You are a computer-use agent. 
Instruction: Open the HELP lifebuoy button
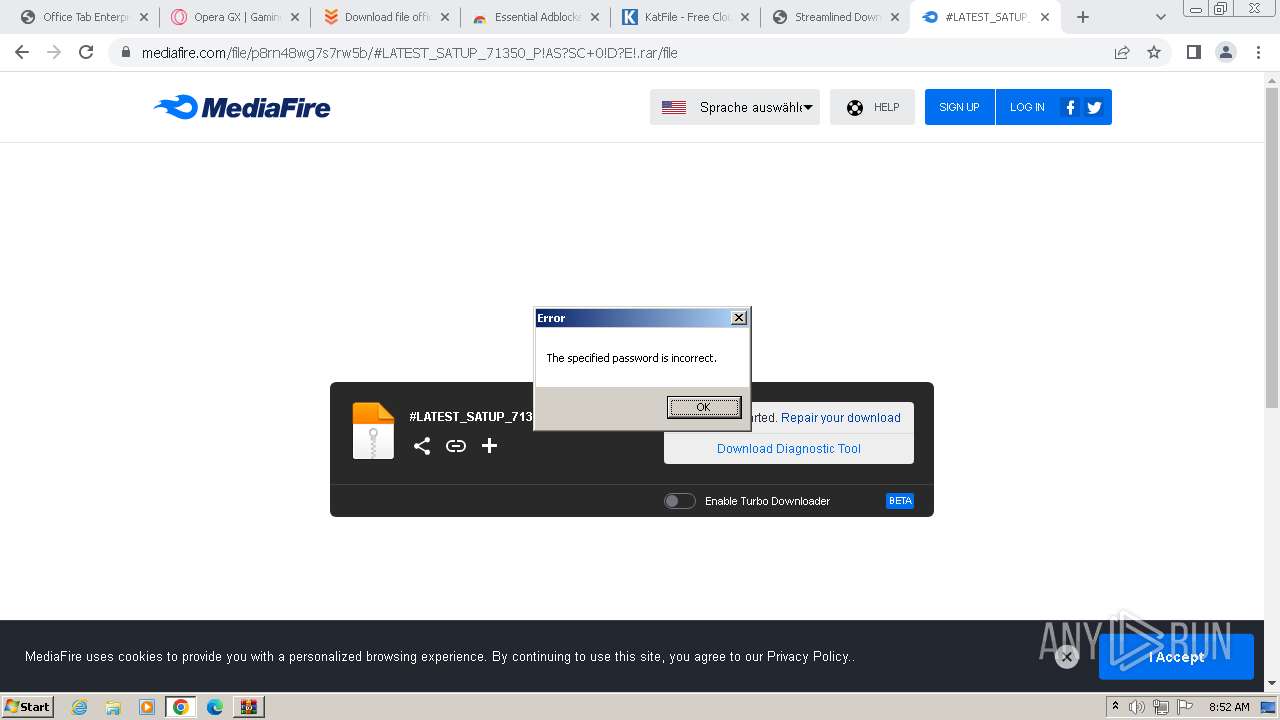tap(872, 107)
